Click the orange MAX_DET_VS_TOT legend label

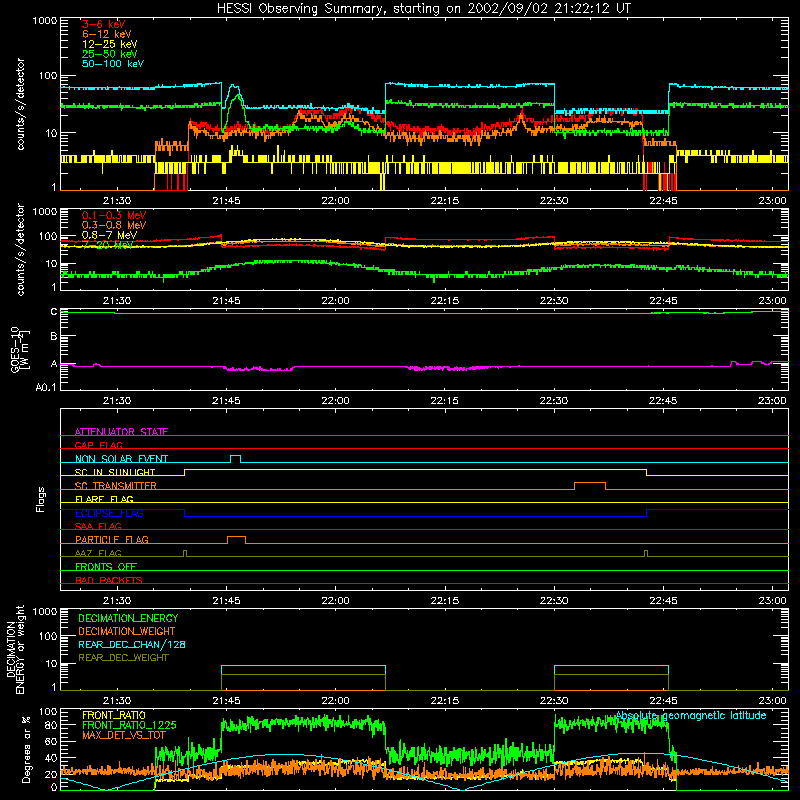pyautogui.click(x=123, y=735)
